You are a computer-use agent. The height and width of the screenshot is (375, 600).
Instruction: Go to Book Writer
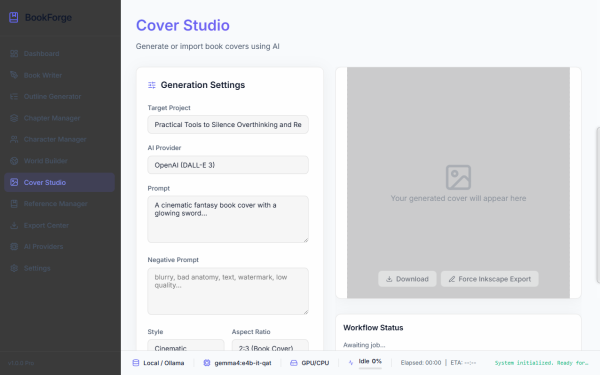click(x=59, y=75)
